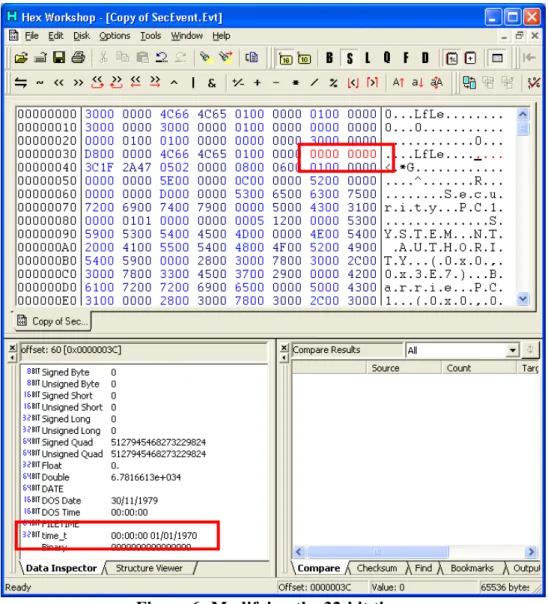Click compare results scroll right arrow
548x604 pixels.
pos(531,552)
